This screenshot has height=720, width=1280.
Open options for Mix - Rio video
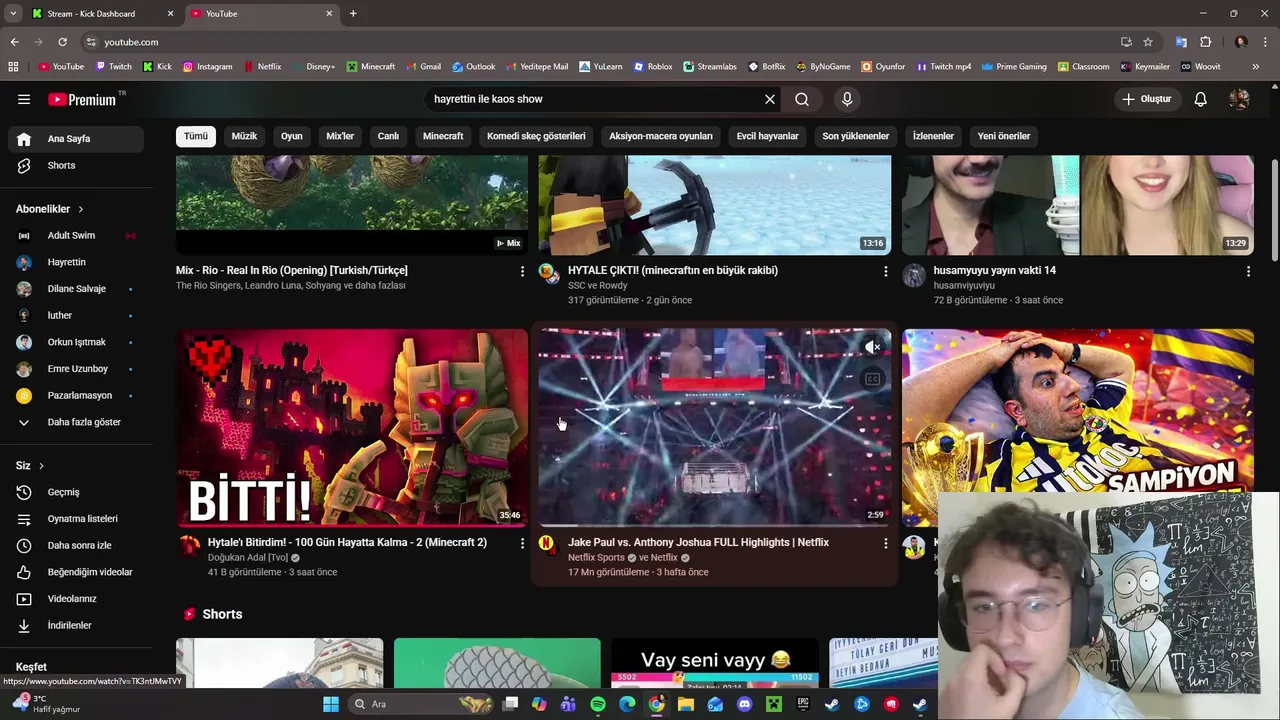point(522,271)
